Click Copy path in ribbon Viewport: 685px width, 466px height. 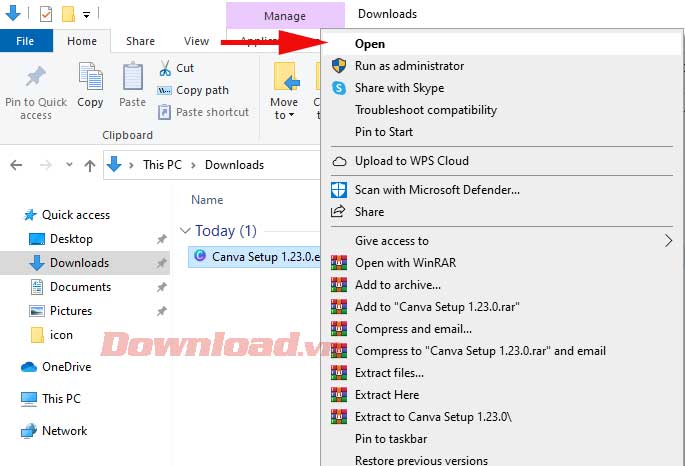[193, 90]
